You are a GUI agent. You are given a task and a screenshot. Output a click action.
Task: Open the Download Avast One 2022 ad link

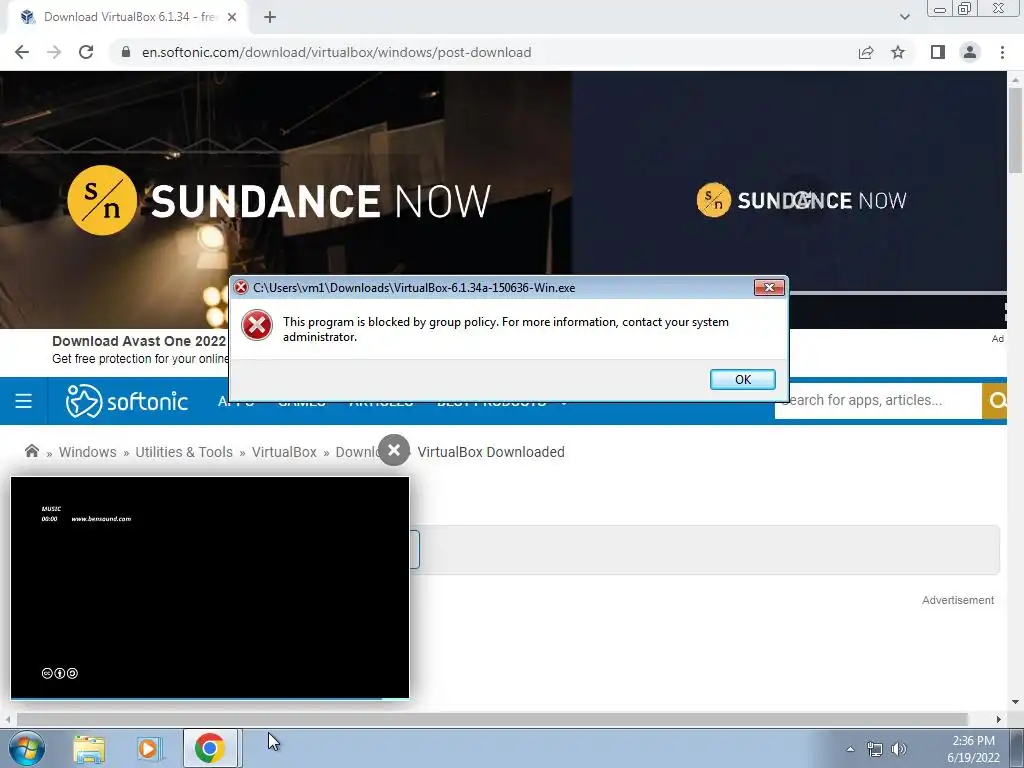point(139,341)
